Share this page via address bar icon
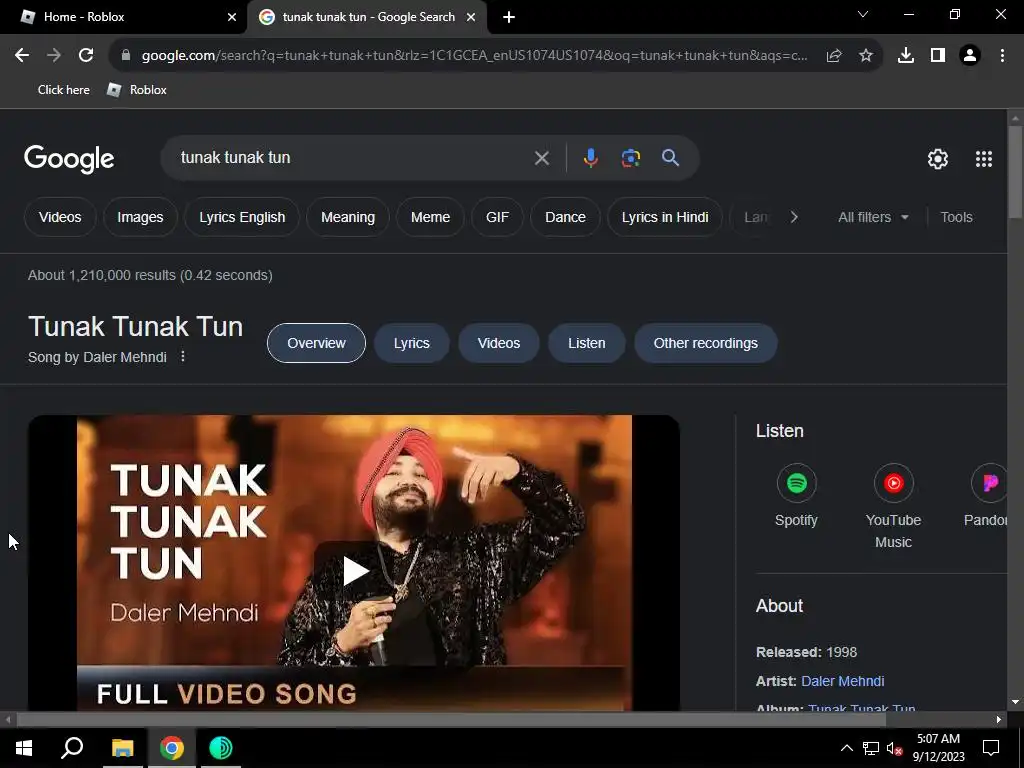The height and width of the screenshot is (768, 1024). tap(834, 56)
